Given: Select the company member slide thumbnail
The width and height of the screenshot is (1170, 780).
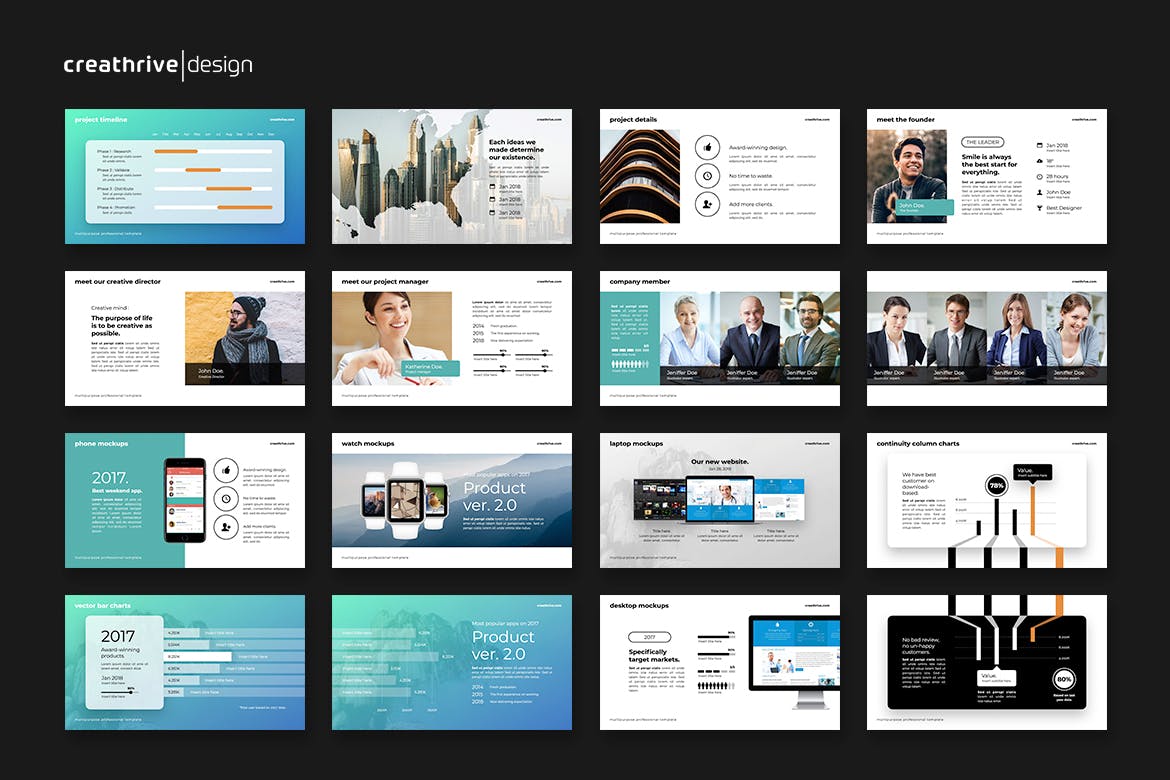Looking at the screenshot, I should pos(719,338).
